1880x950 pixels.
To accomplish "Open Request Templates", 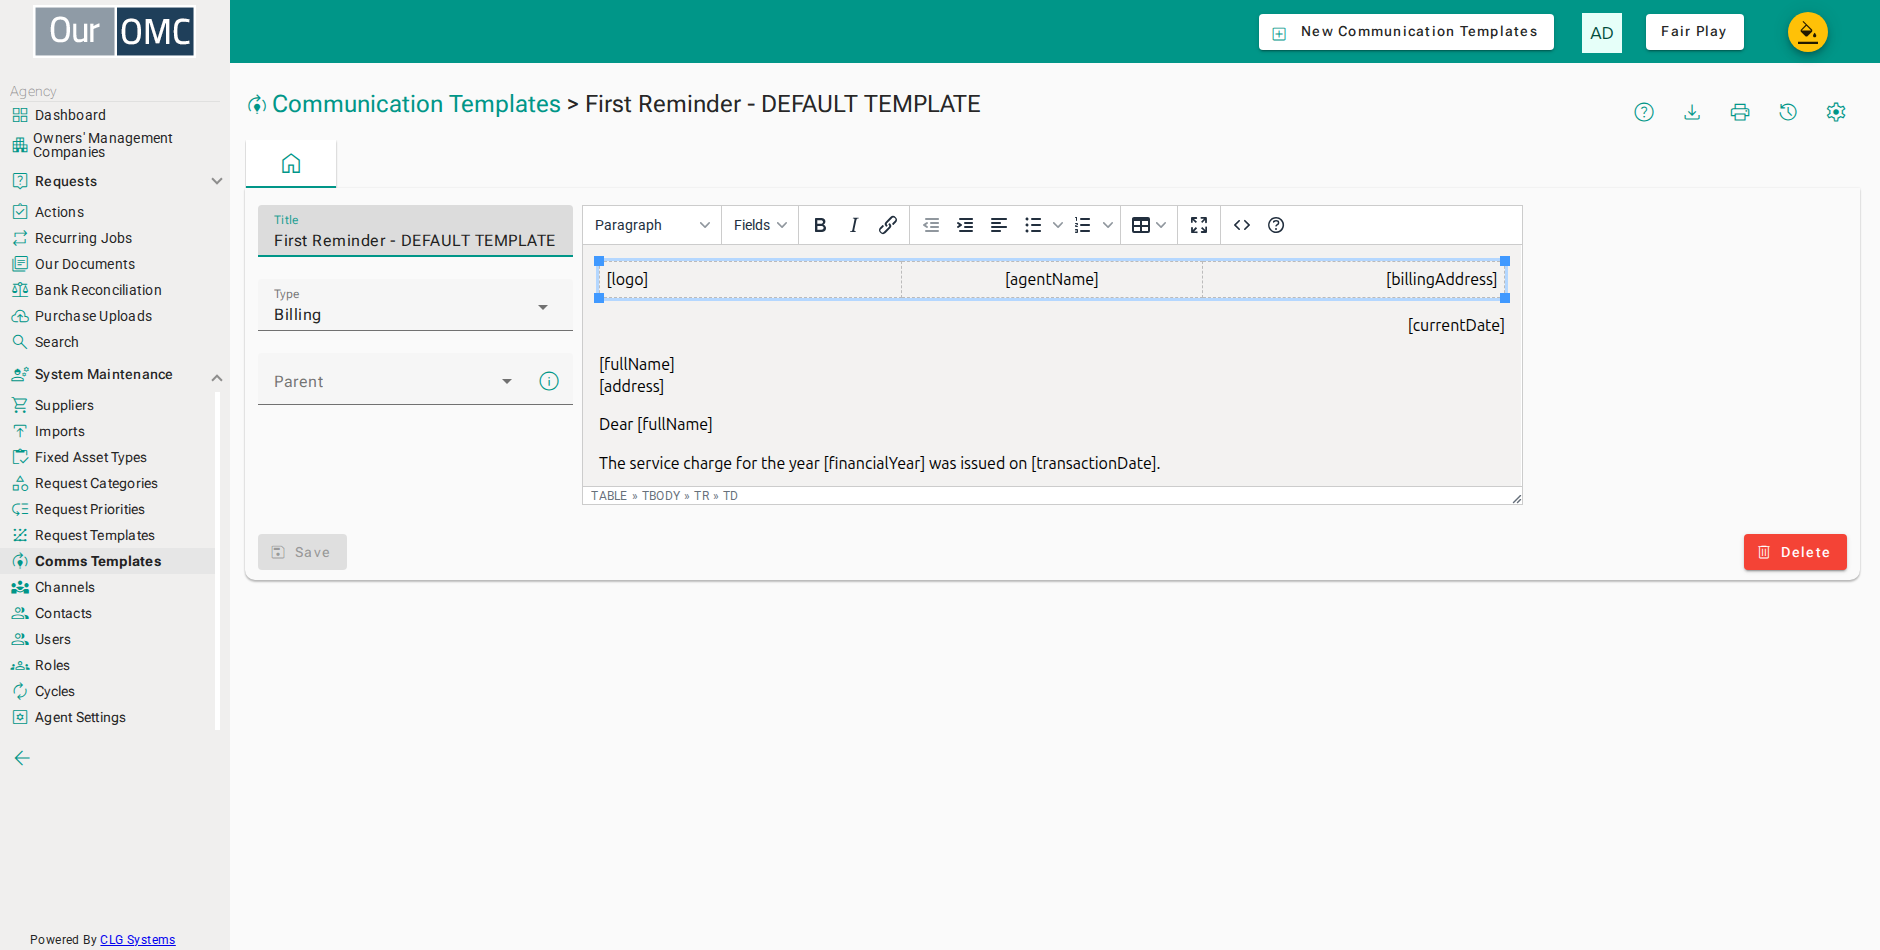I will pyautogui.click(x=94, y=535).
